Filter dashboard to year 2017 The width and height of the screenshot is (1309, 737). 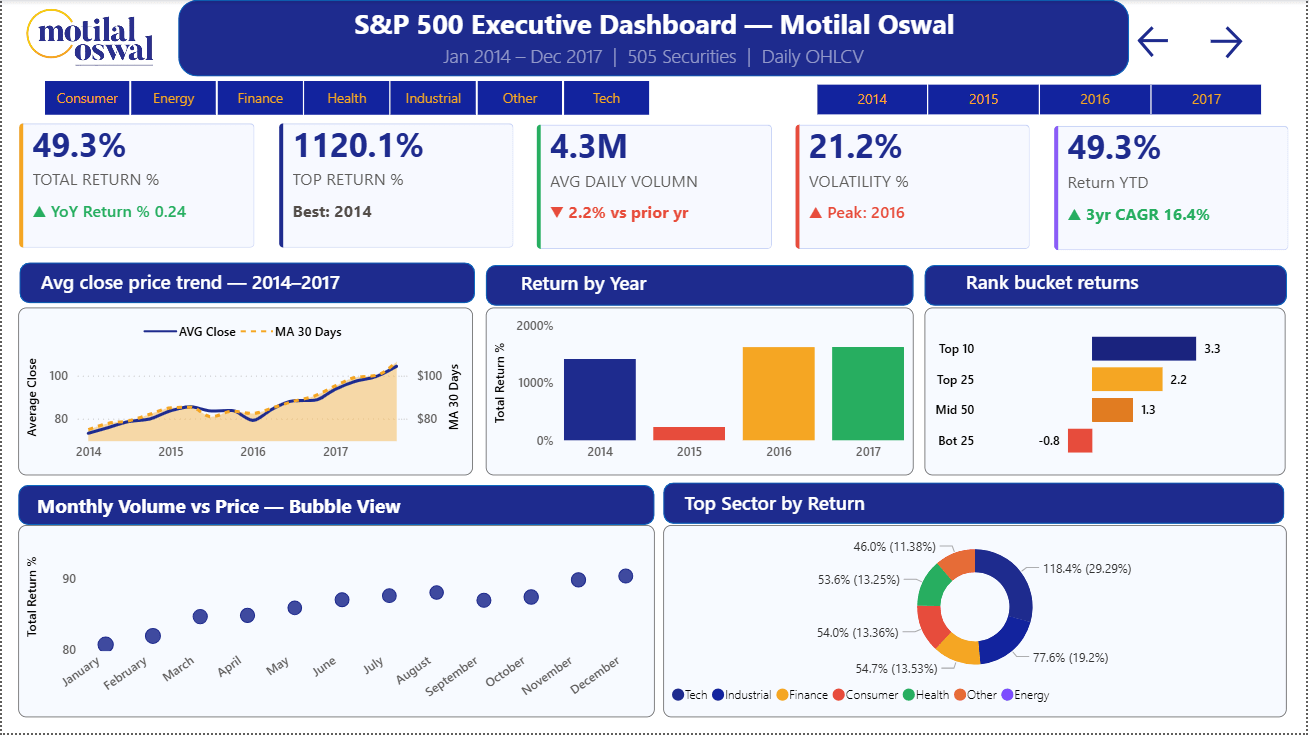tap(1206, 99)
